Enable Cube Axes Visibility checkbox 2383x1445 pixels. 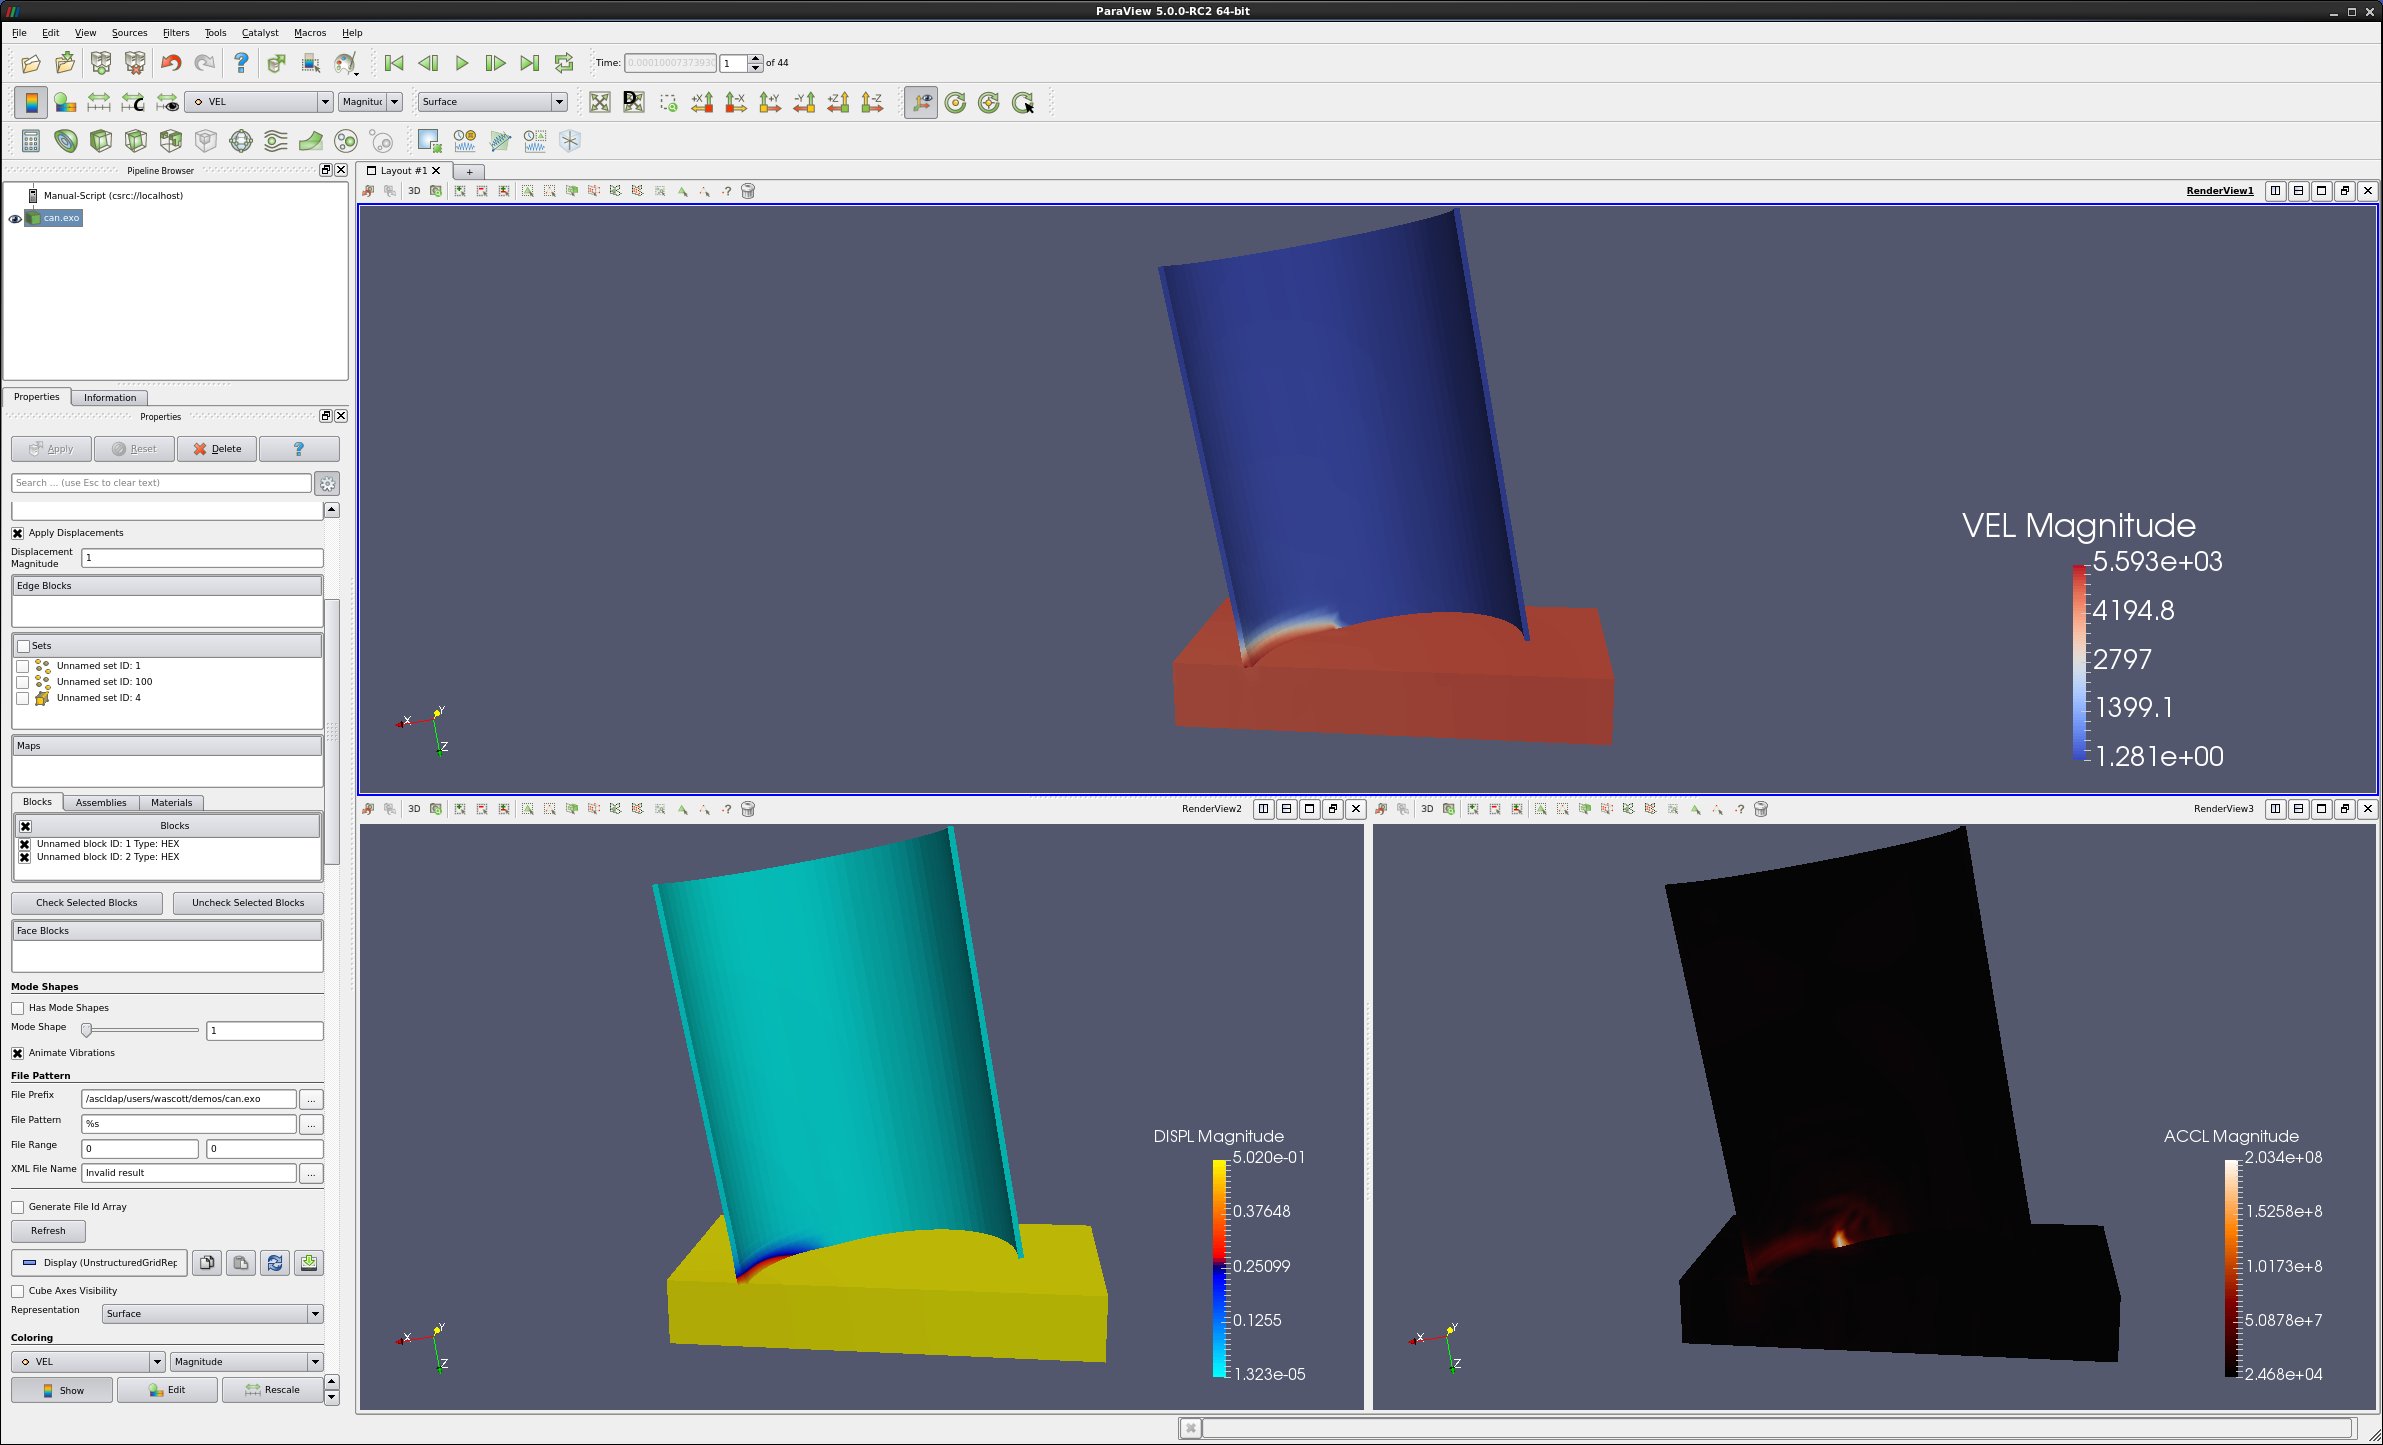(17, 1291)
